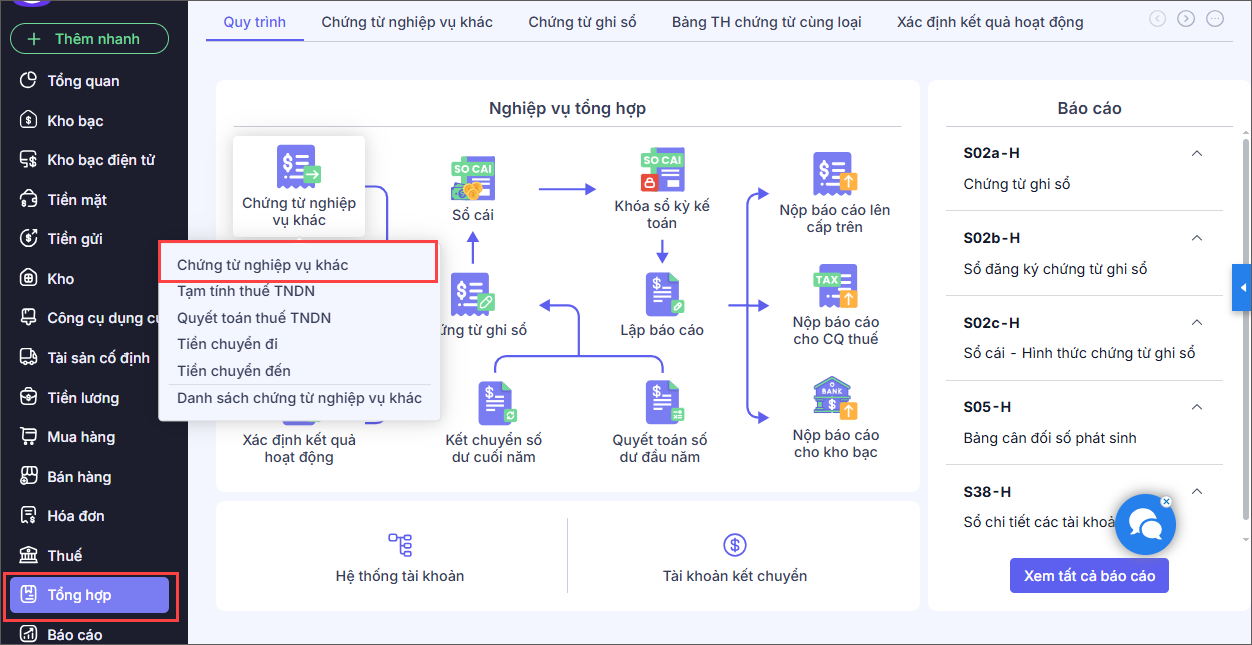This screenshot has height=645, width=1252.
Task: Switch to Bảng TH chứng từ cùng loại tab
Action: pos(767,21)
